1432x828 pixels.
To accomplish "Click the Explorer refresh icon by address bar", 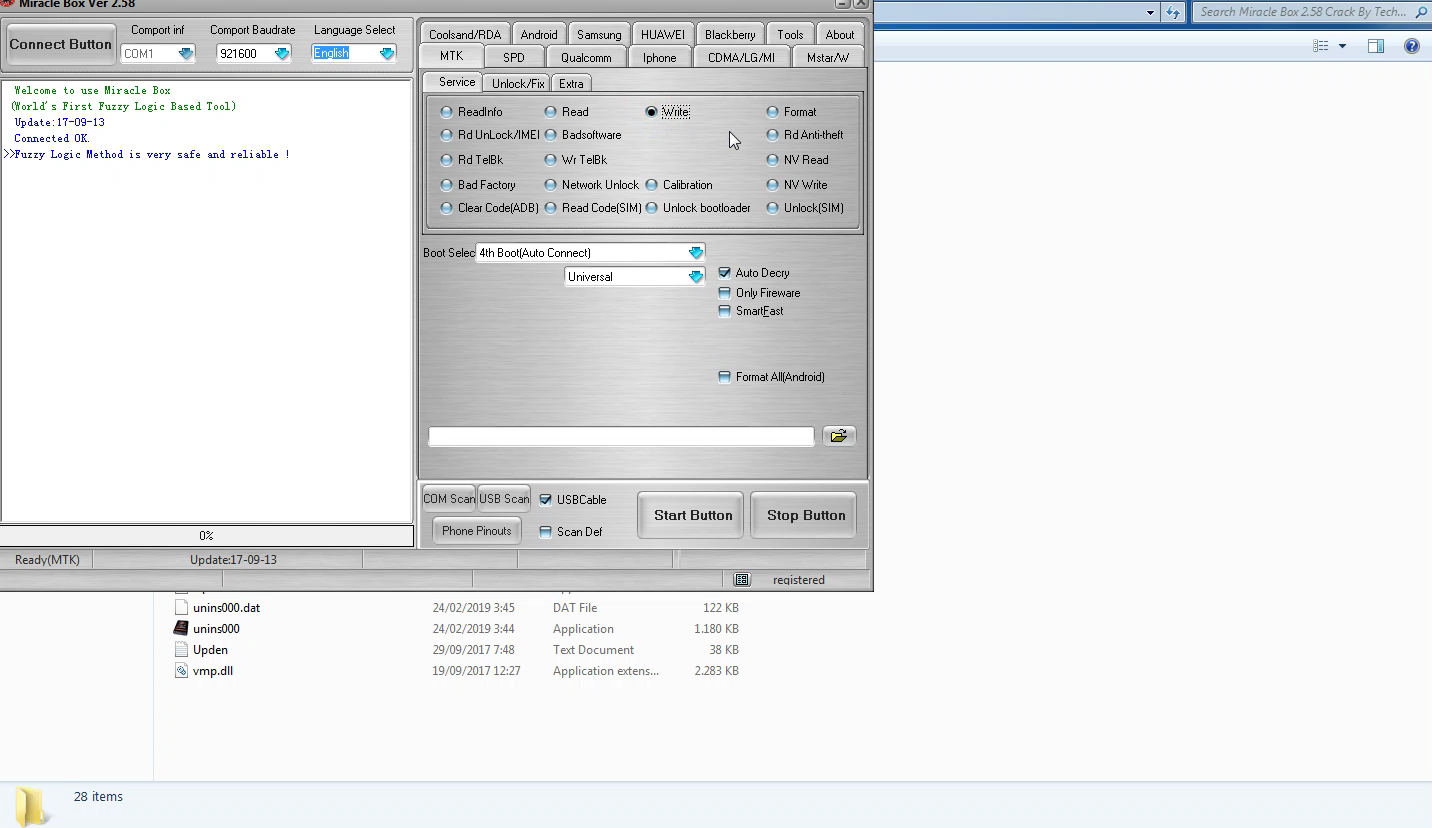I will pos(1173,12).
